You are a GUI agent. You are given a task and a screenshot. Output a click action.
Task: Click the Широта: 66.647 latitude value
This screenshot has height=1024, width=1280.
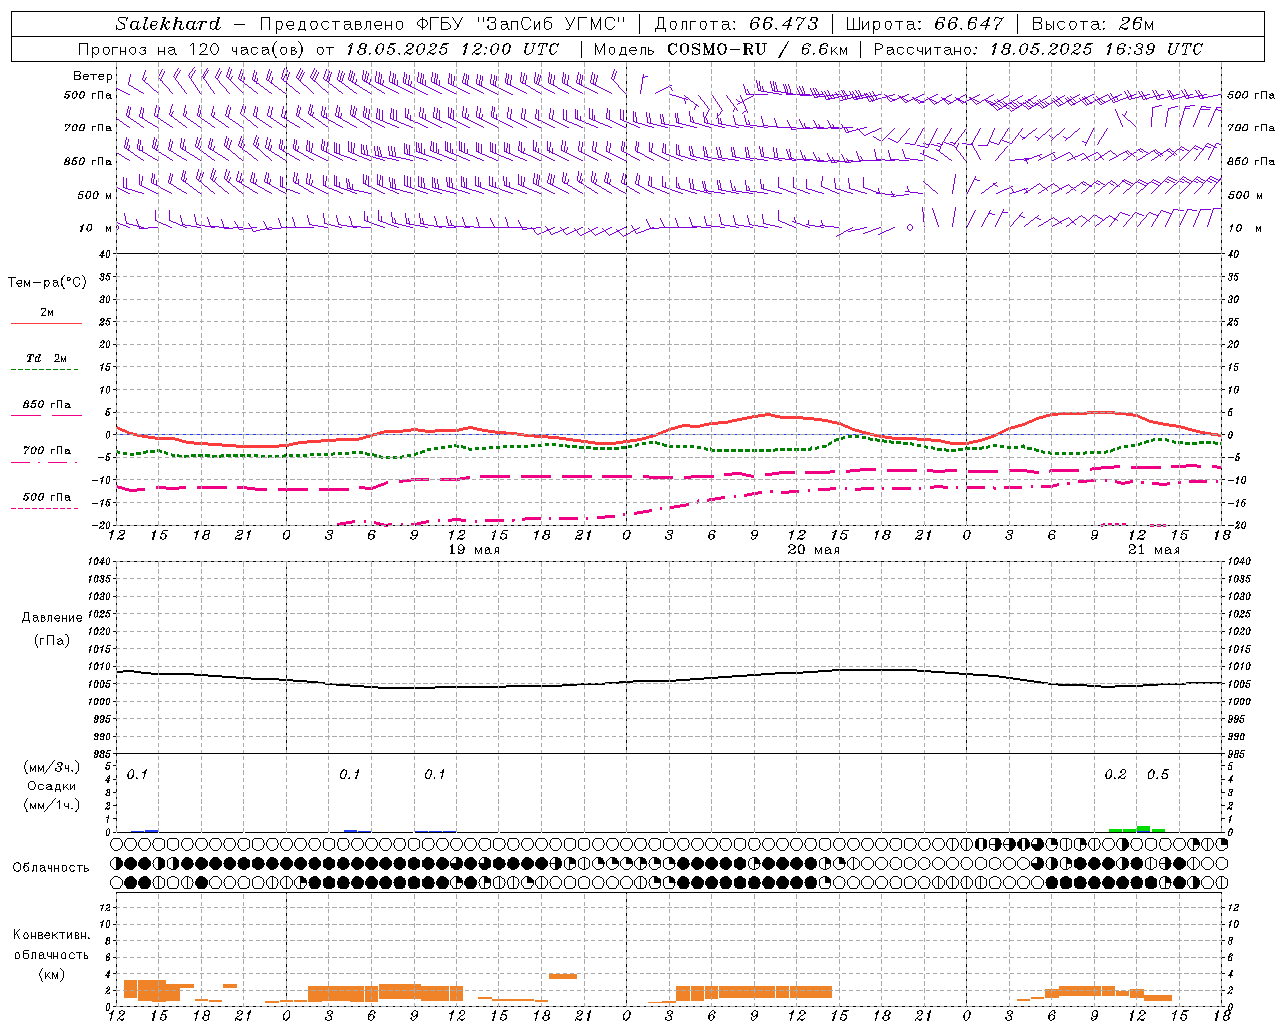(925, 24)
